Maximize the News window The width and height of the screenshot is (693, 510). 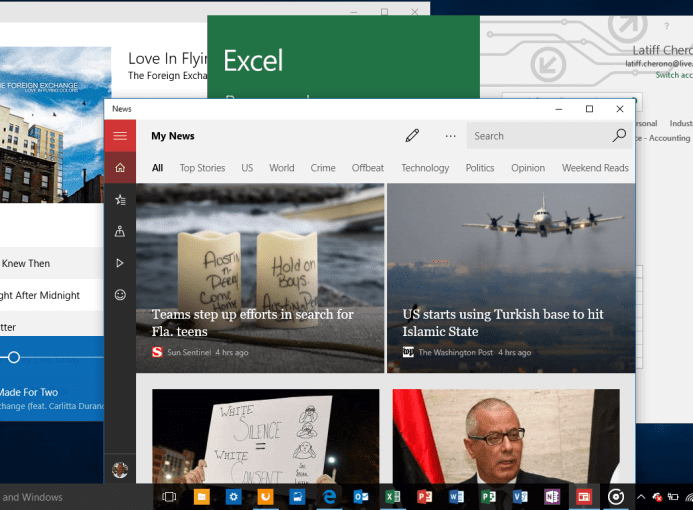589,109
